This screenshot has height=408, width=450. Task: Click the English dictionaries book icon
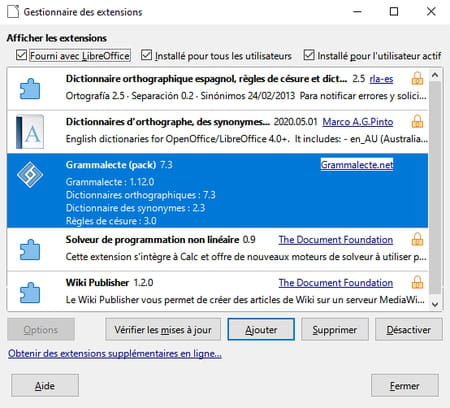30,132
